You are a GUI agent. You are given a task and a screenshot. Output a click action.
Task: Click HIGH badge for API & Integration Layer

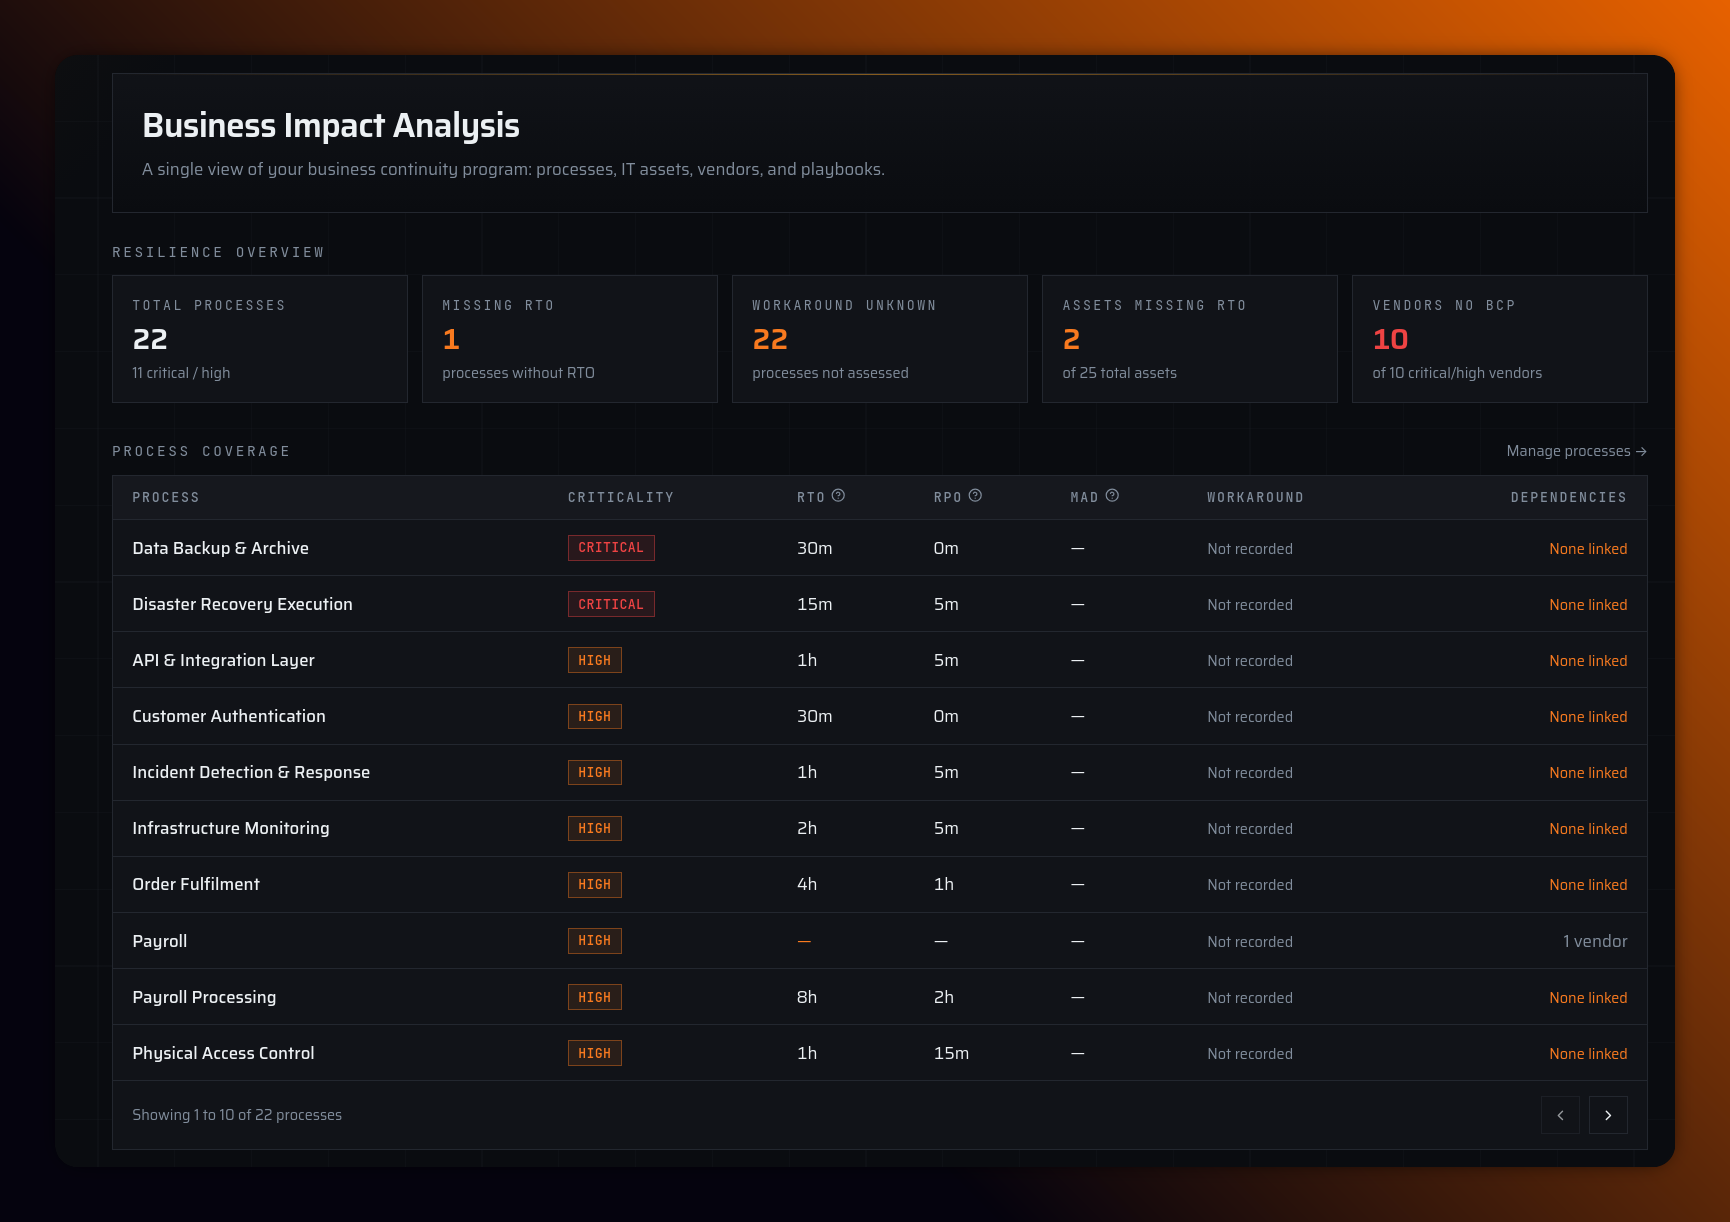pos(595,660)
